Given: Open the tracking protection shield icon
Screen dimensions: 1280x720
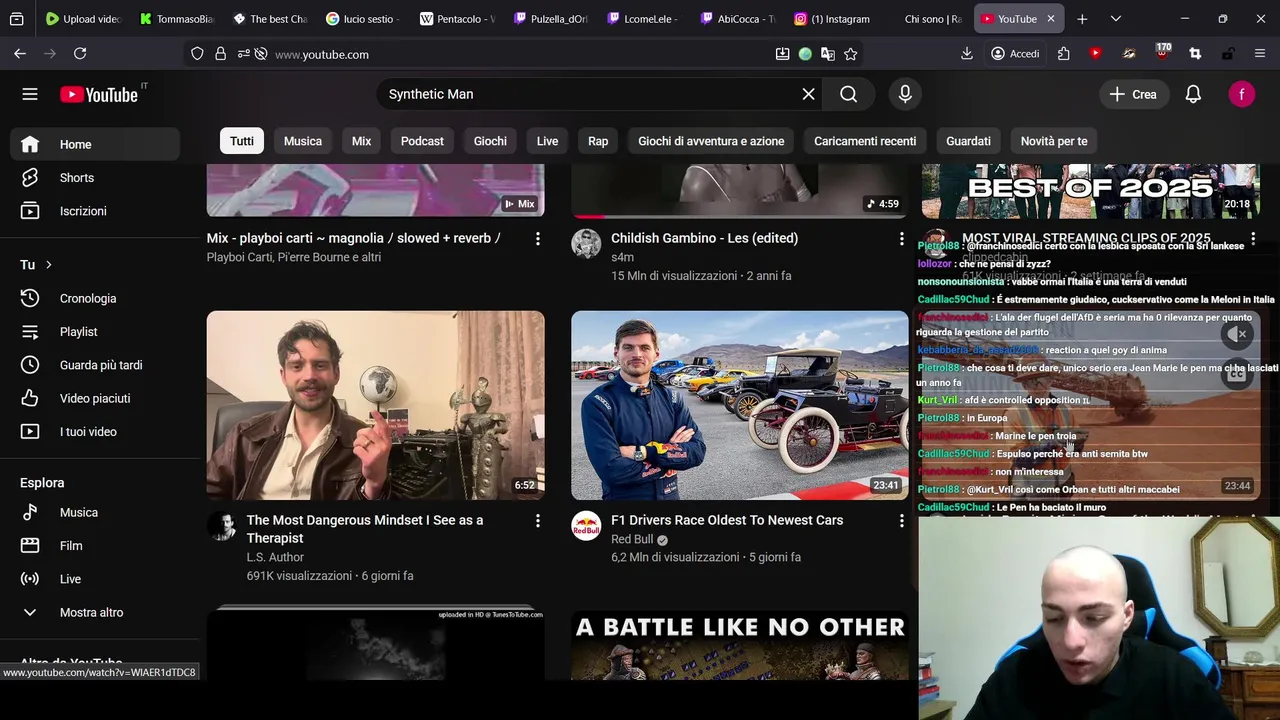Looking at the screenshot, I should [x=197, y=54].
